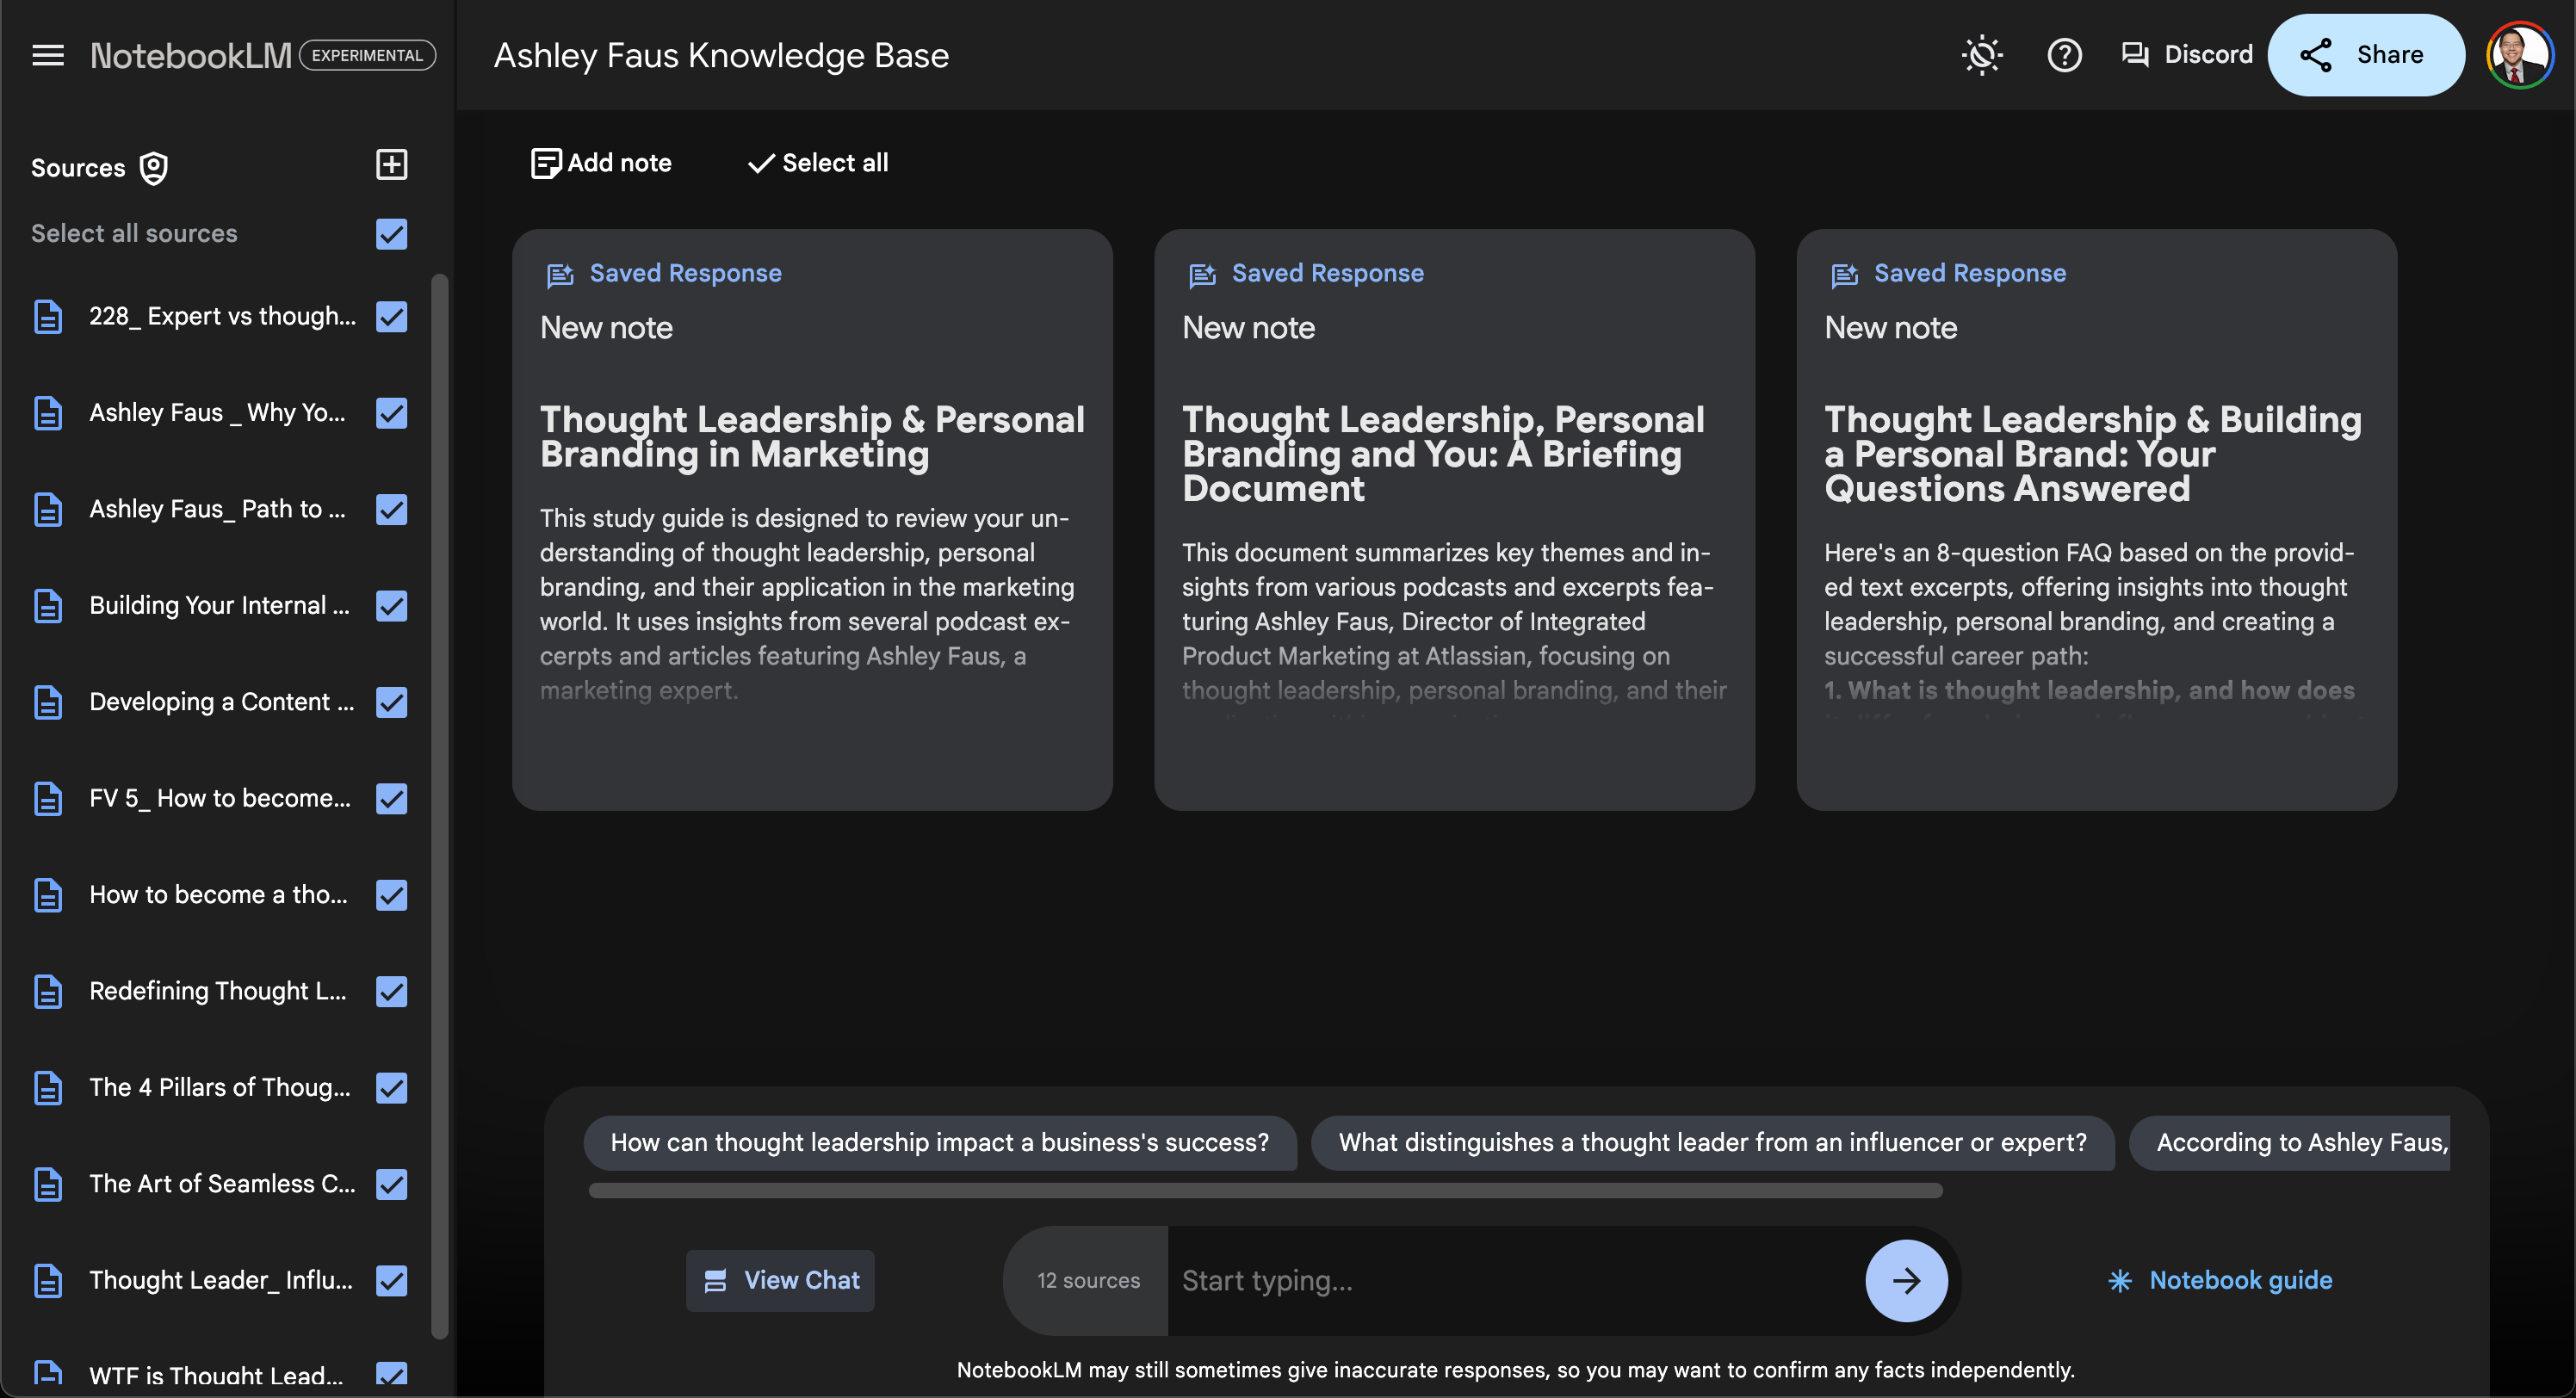Uncheck the Ashley Faus_ Path to source

(x=391, y=510)
